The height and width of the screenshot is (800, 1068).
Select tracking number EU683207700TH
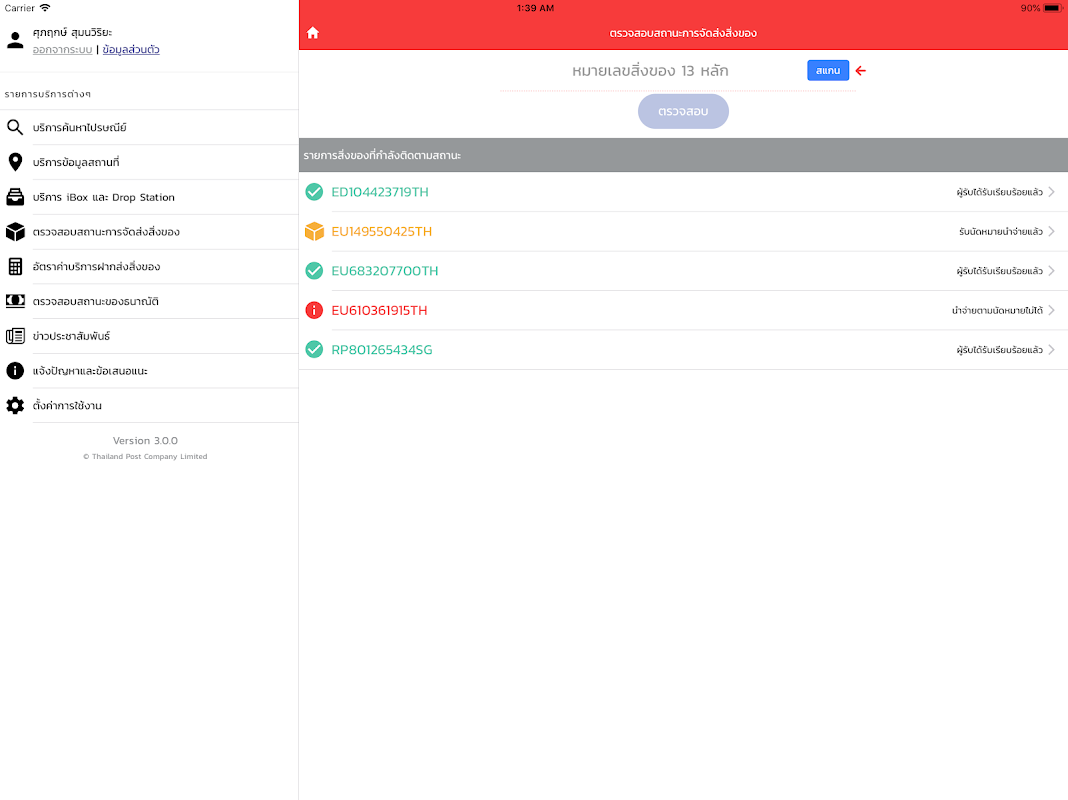[x=385, y=271]
